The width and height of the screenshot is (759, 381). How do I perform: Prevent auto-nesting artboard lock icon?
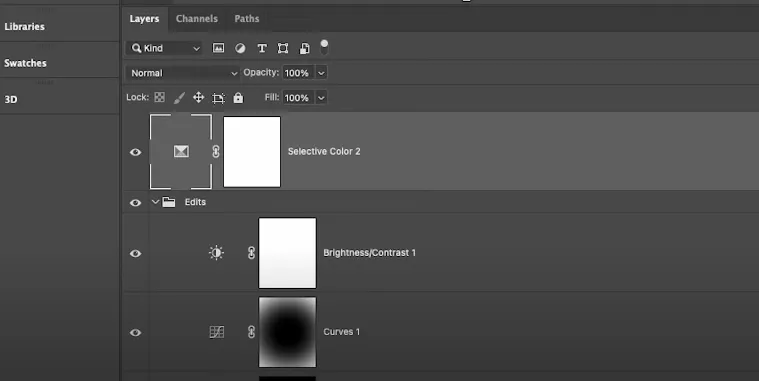coord(218,98)
